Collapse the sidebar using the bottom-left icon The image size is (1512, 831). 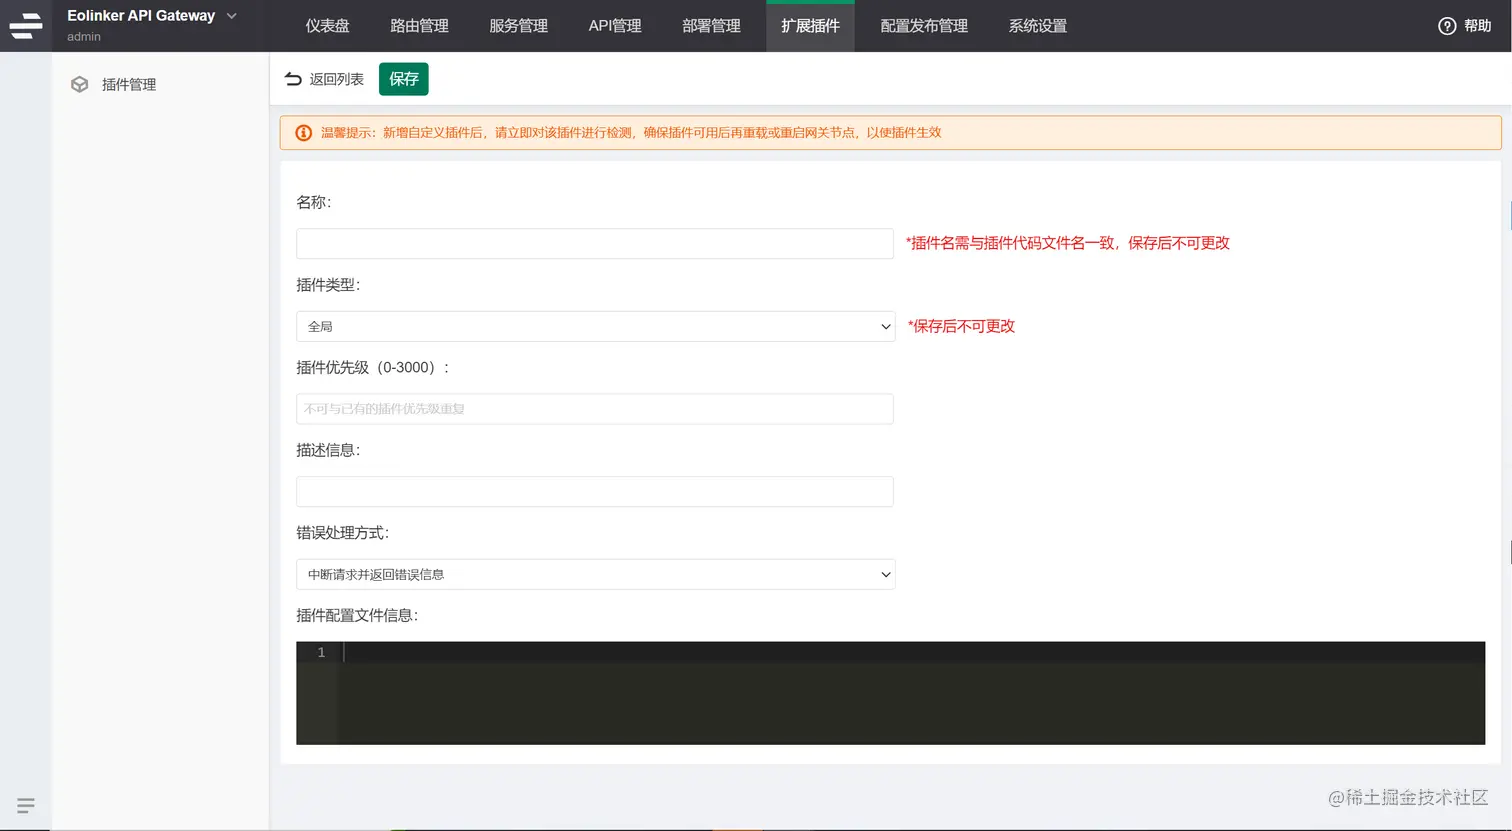25,805
